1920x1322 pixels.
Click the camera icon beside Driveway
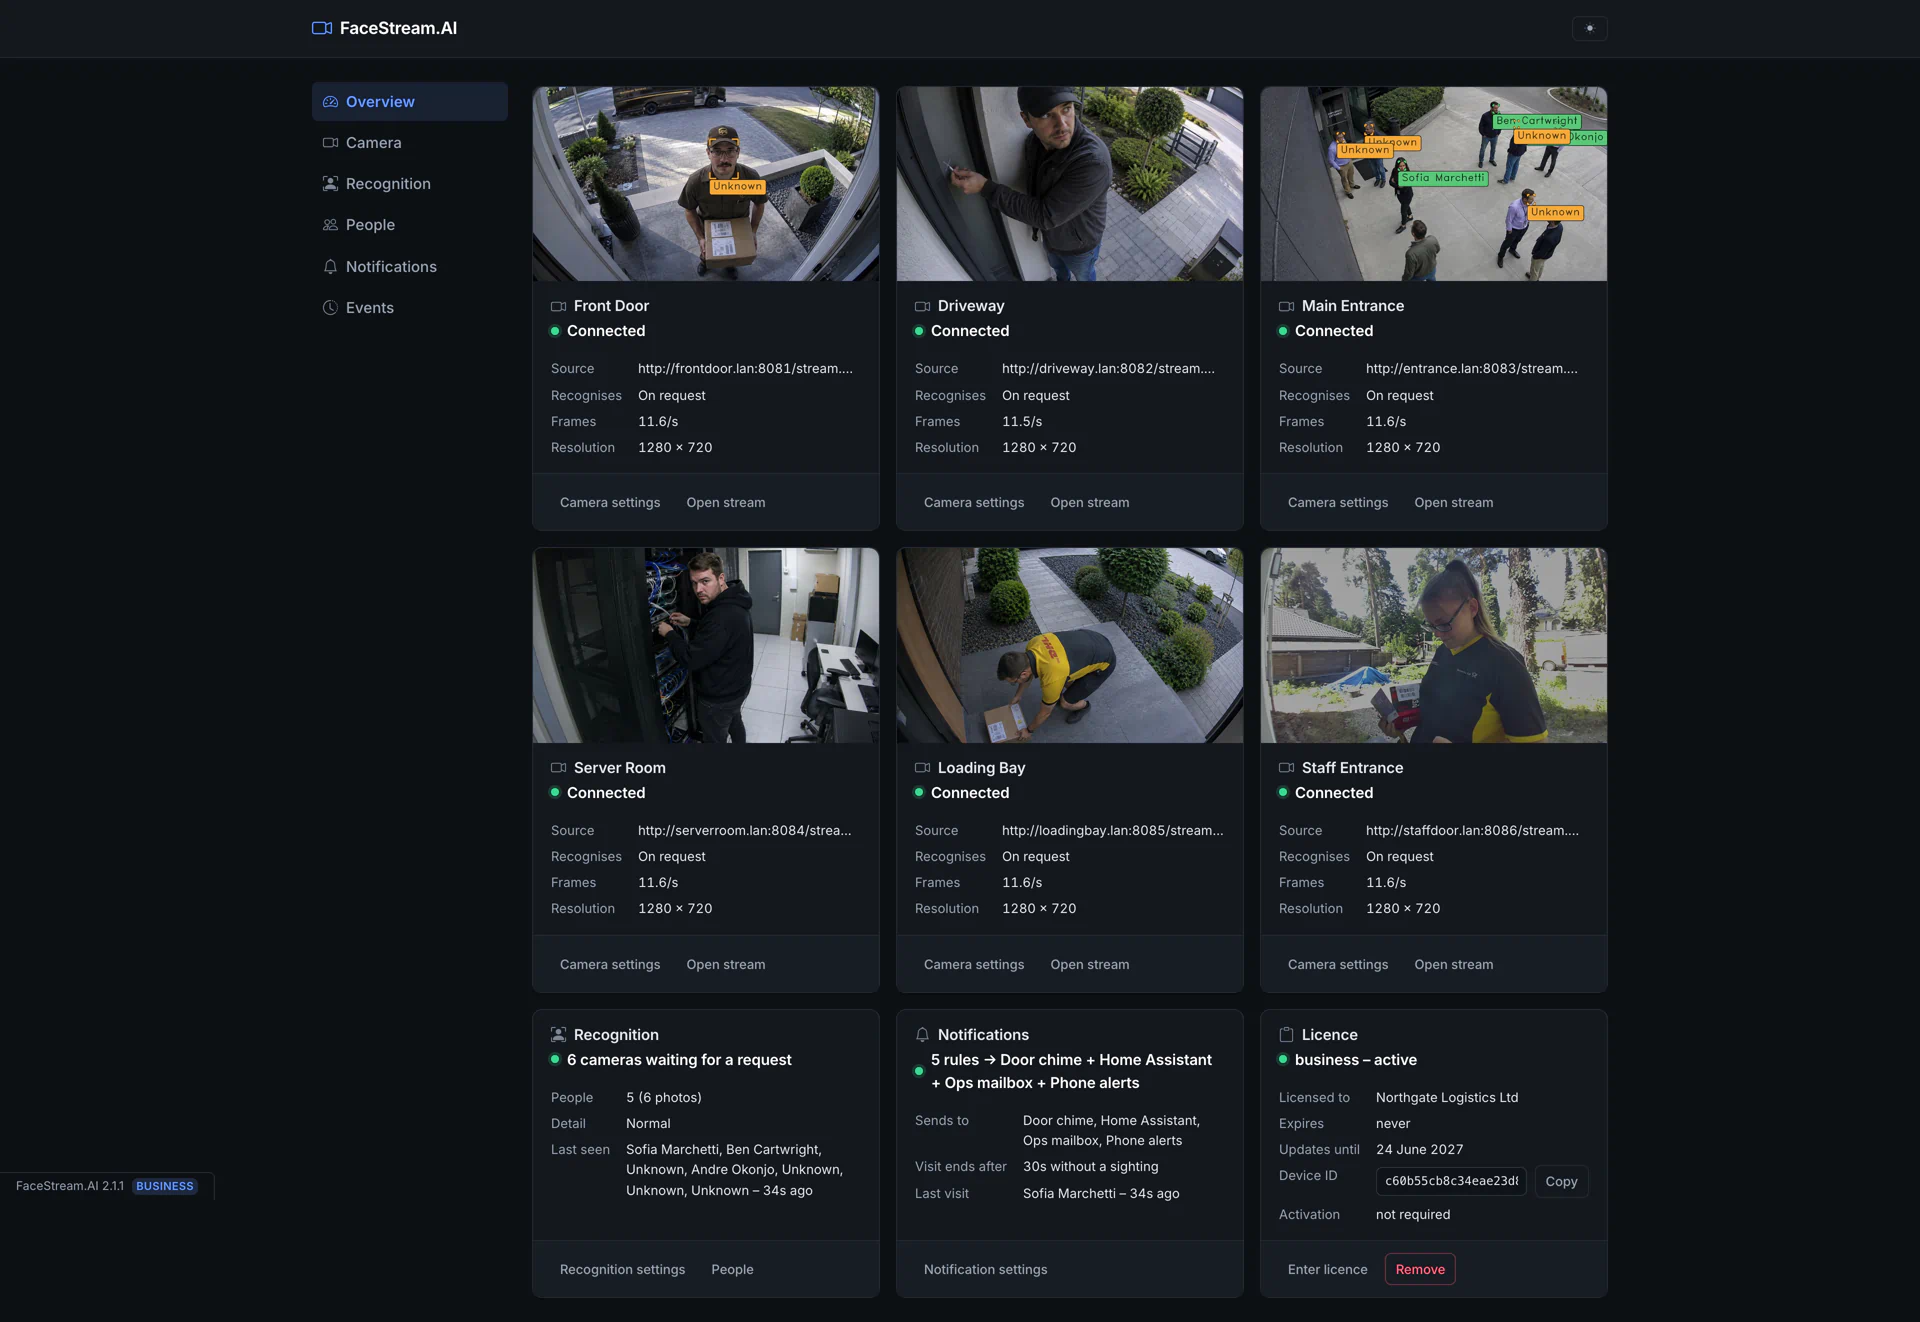coord(923,306)
